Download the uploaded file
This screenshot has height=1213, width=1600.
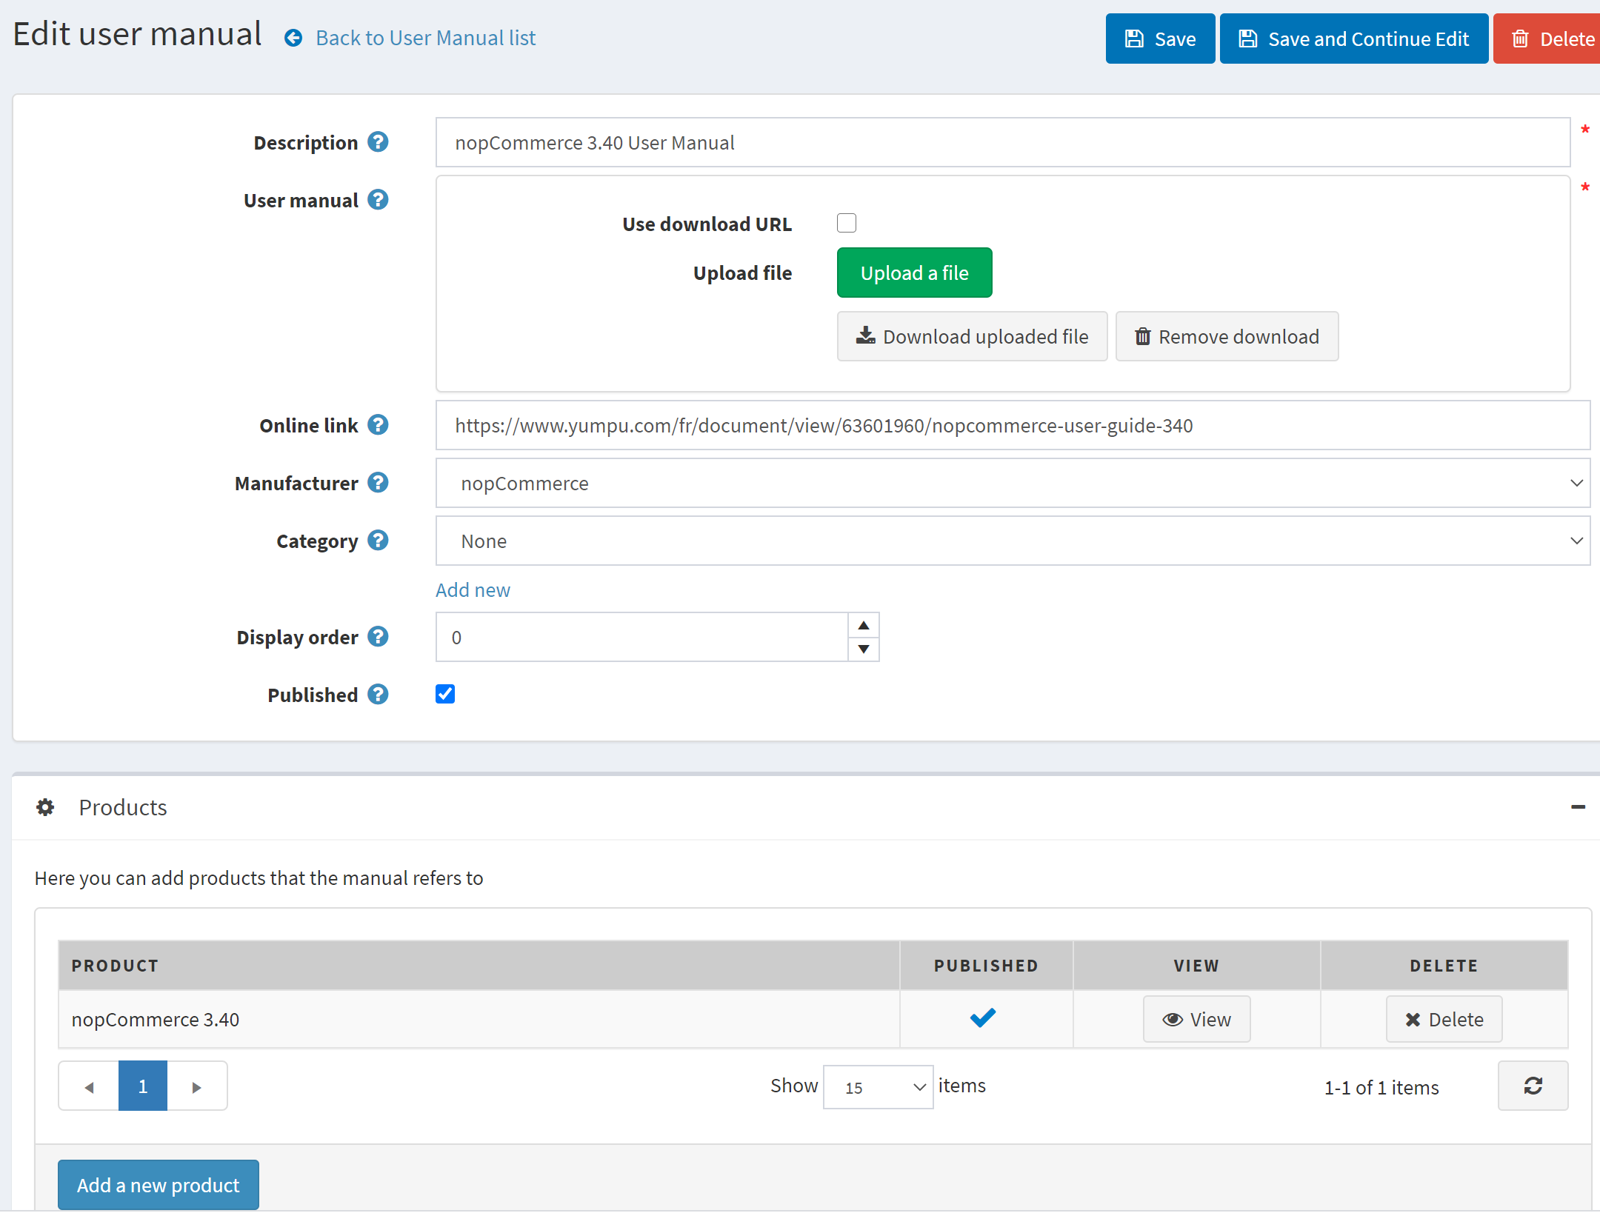click(972, 337)
